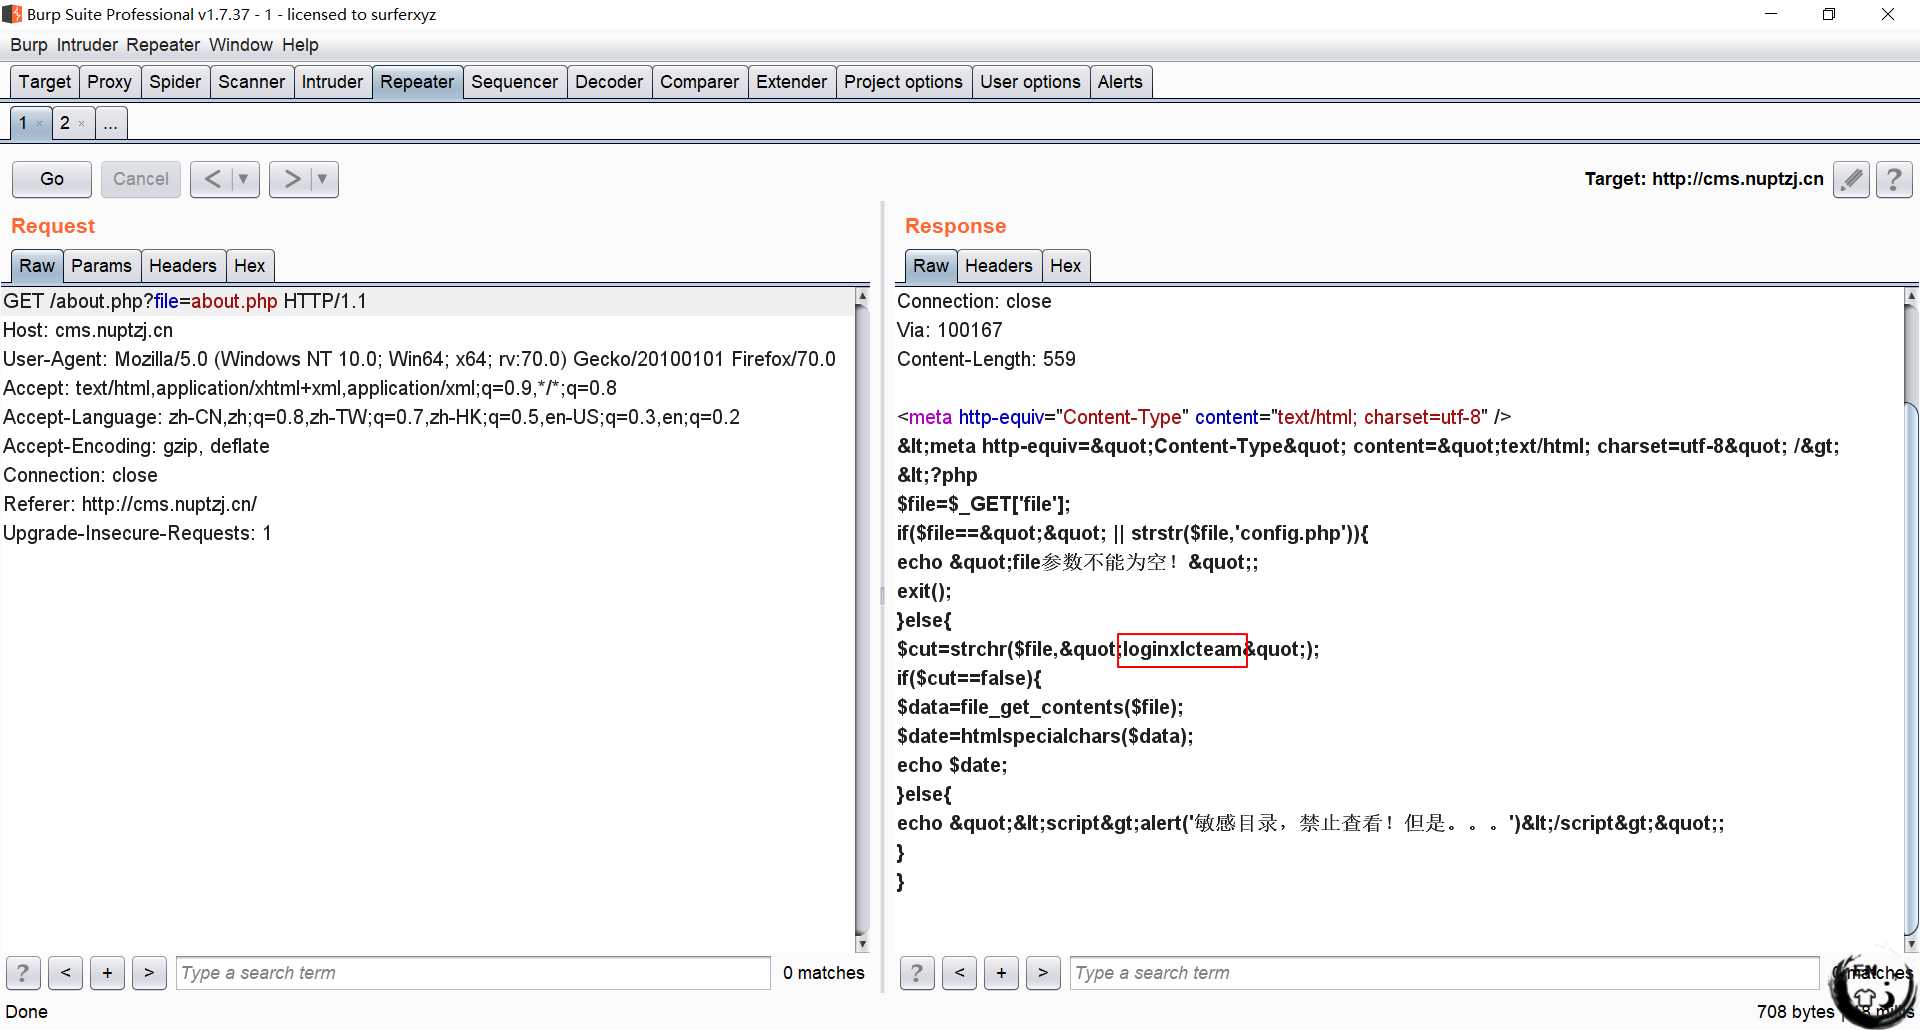Image resolution: width=1920 pixels, height=1030 pixels.
Task: Send the request with the Go button
Action: pos(52,179)
